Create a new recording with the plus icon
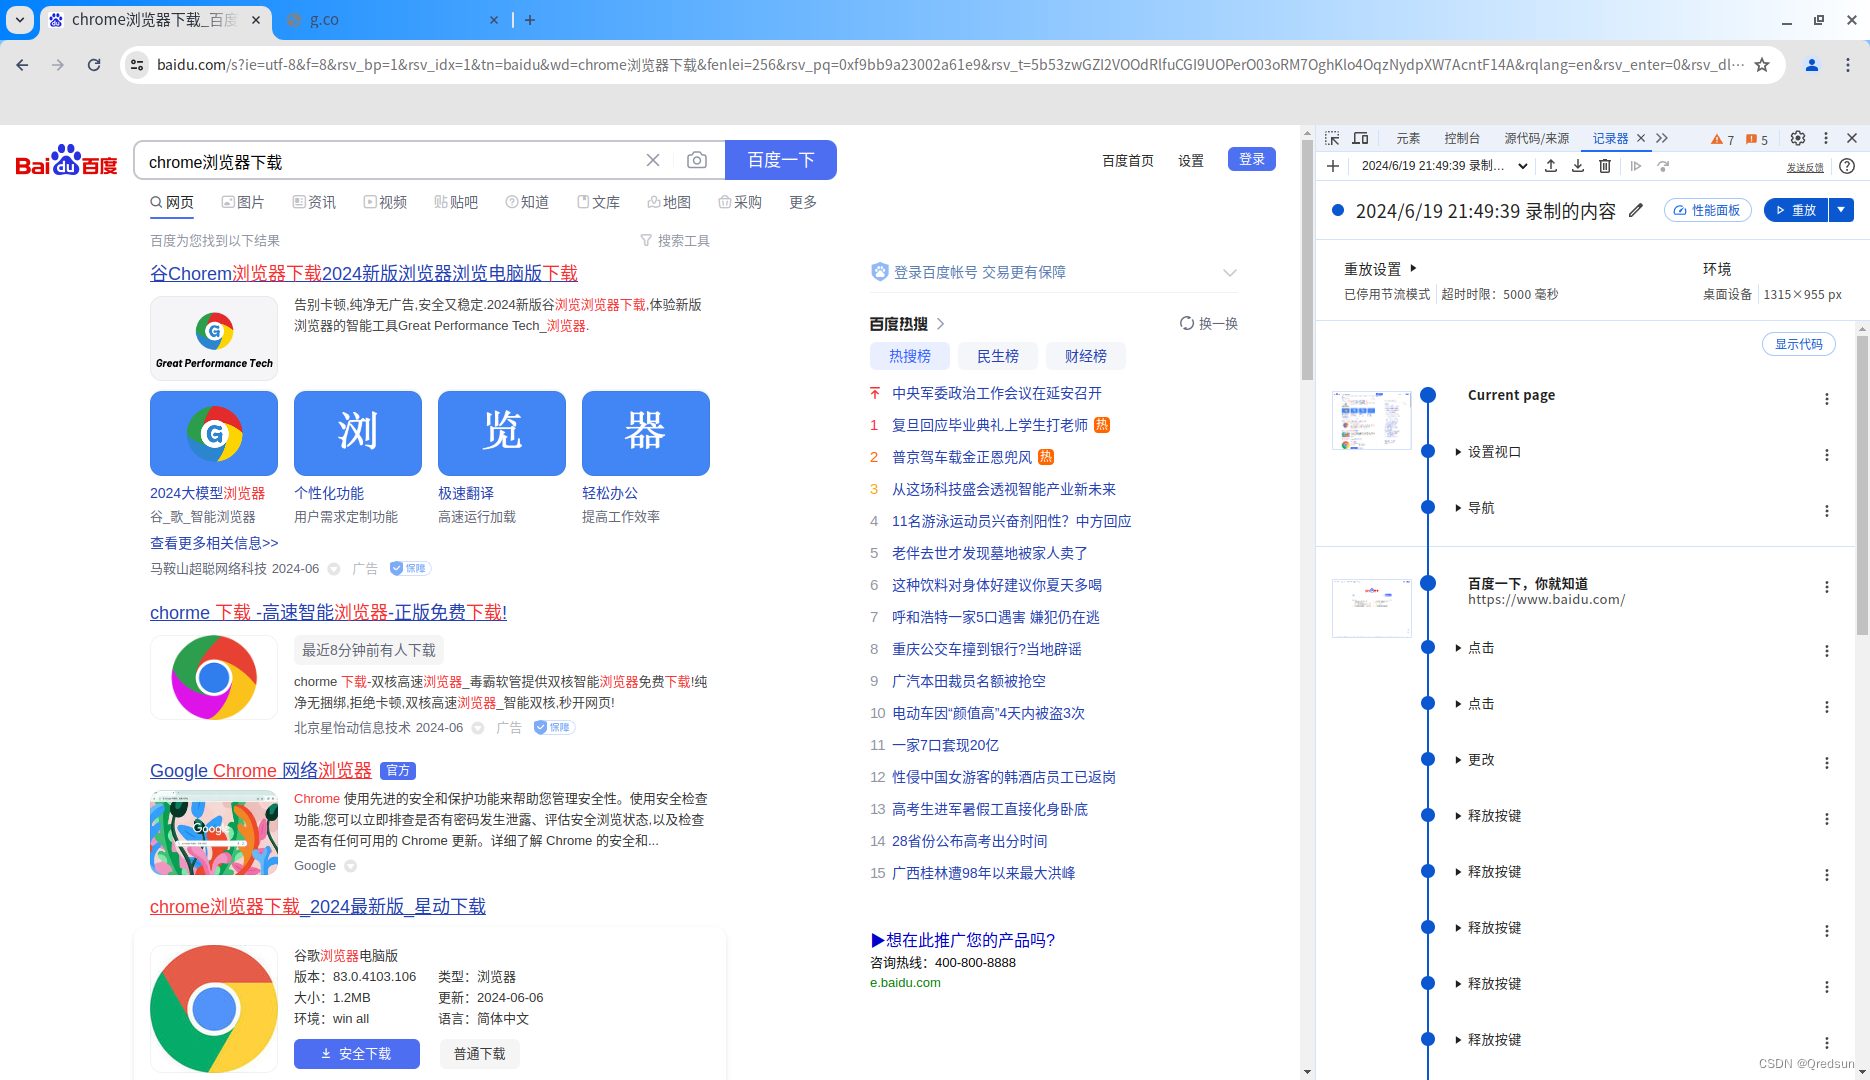 [x=1333, y=166]
